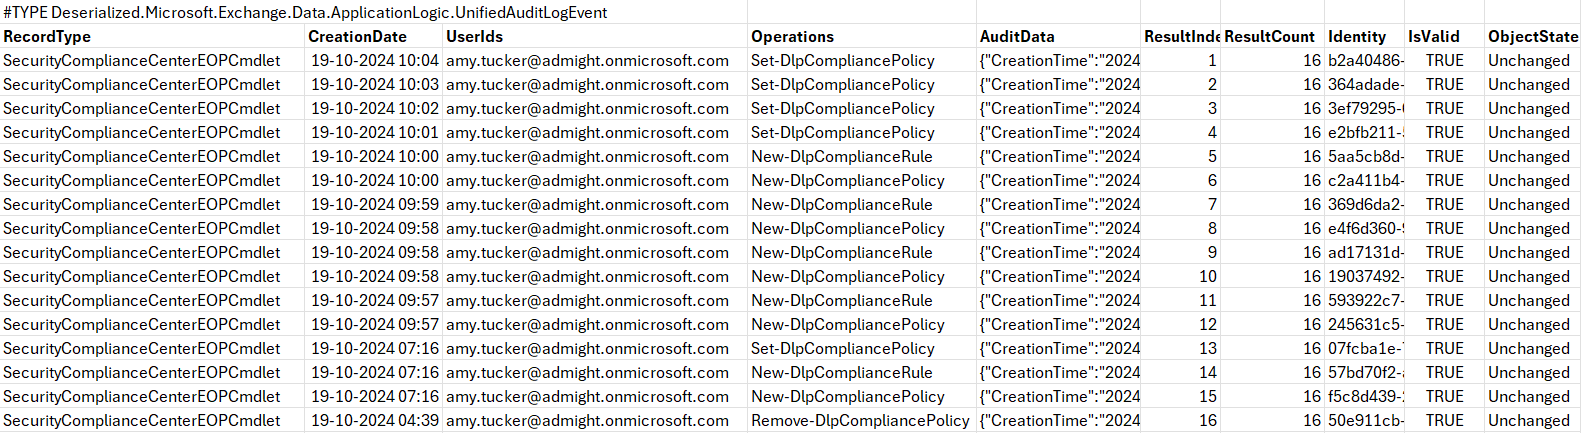Select Identity cell starting ad17131d
Screen dimensions: 1581x433
(1365, 253)
